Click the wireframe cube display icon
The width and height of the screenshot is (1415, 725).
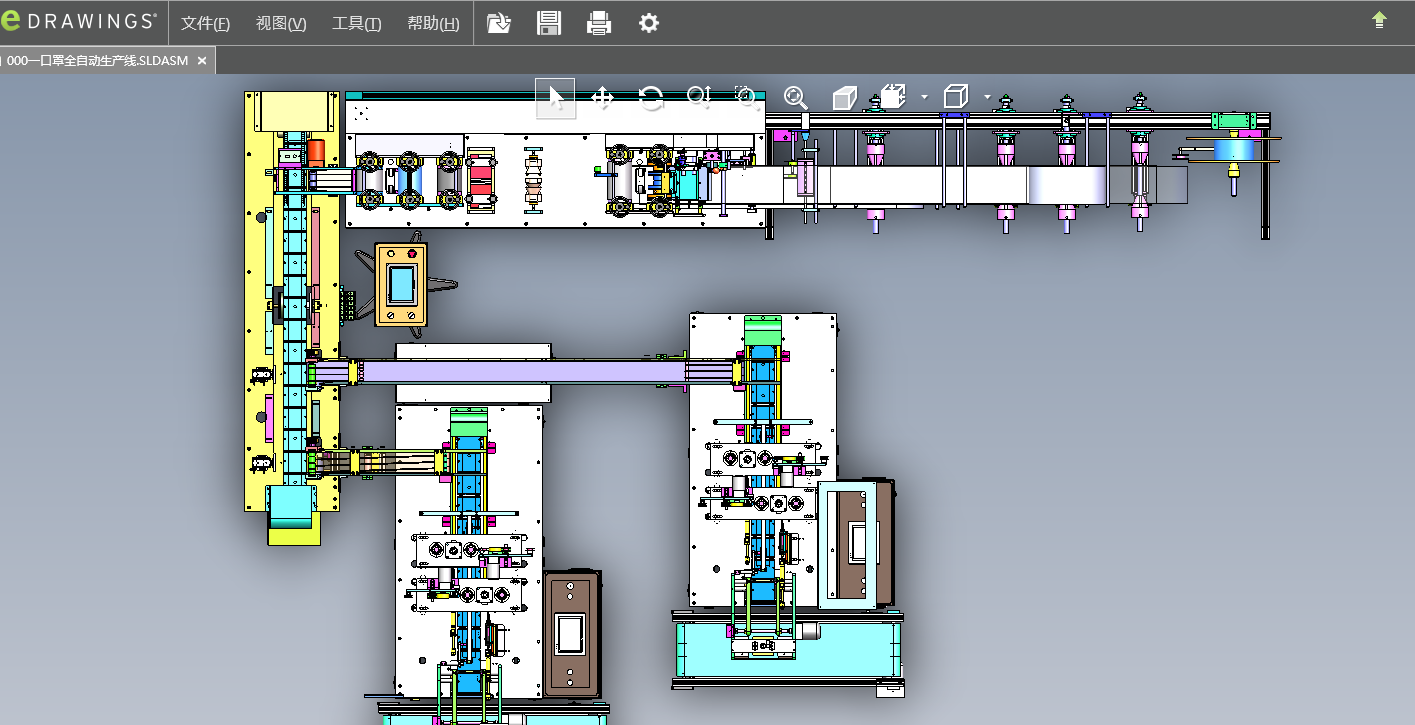956,97
